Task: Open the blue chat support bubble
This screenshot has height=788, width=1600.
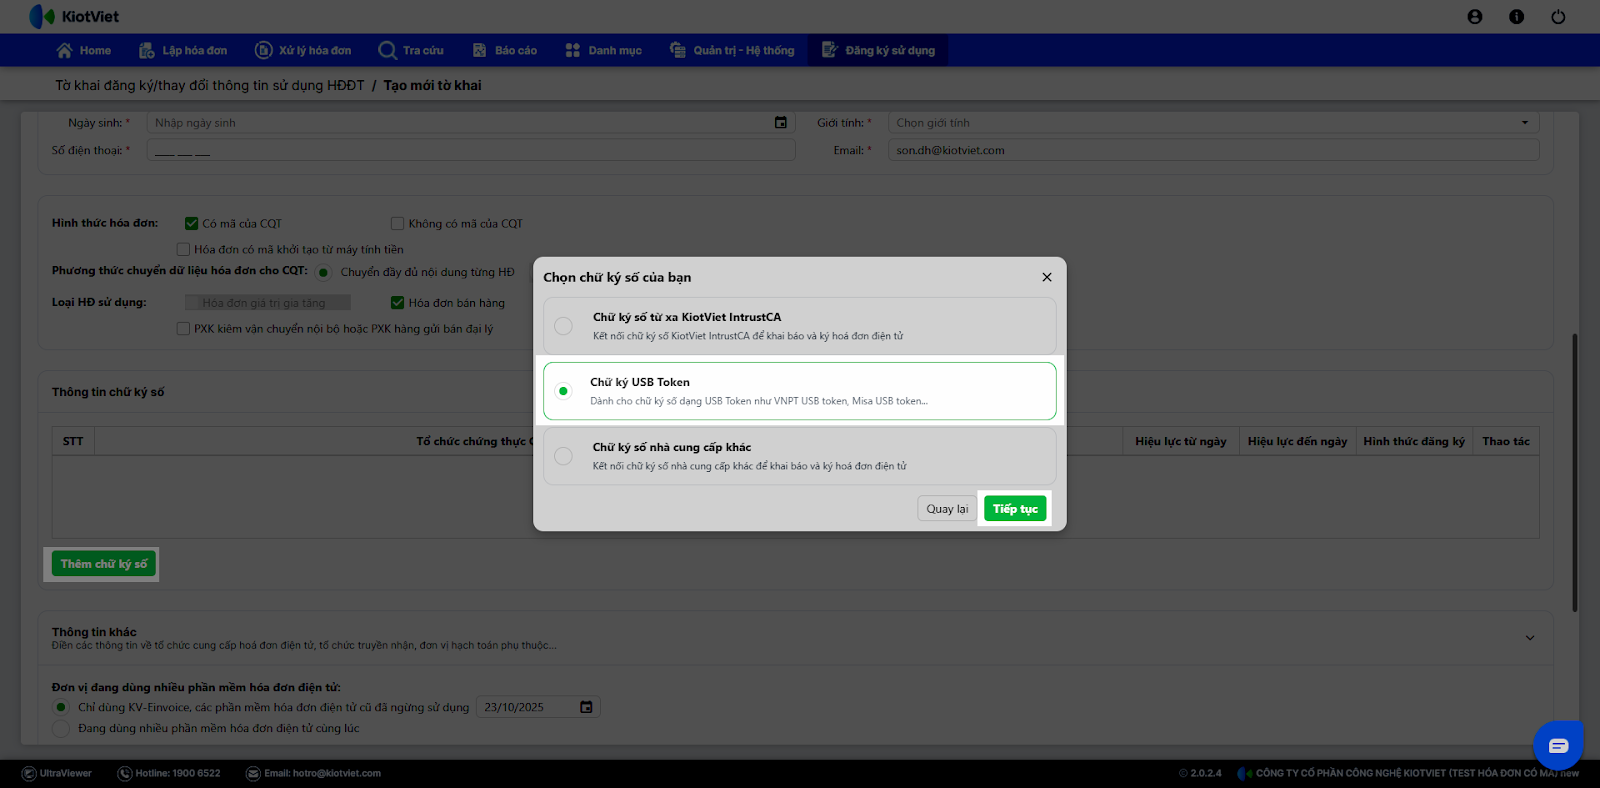Action: 1558,745
